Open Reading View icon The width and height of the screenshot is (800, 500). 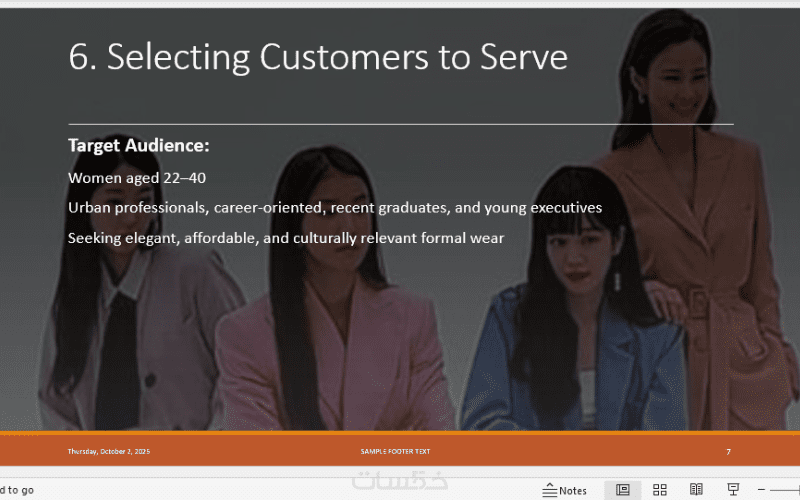coord(696,490)
